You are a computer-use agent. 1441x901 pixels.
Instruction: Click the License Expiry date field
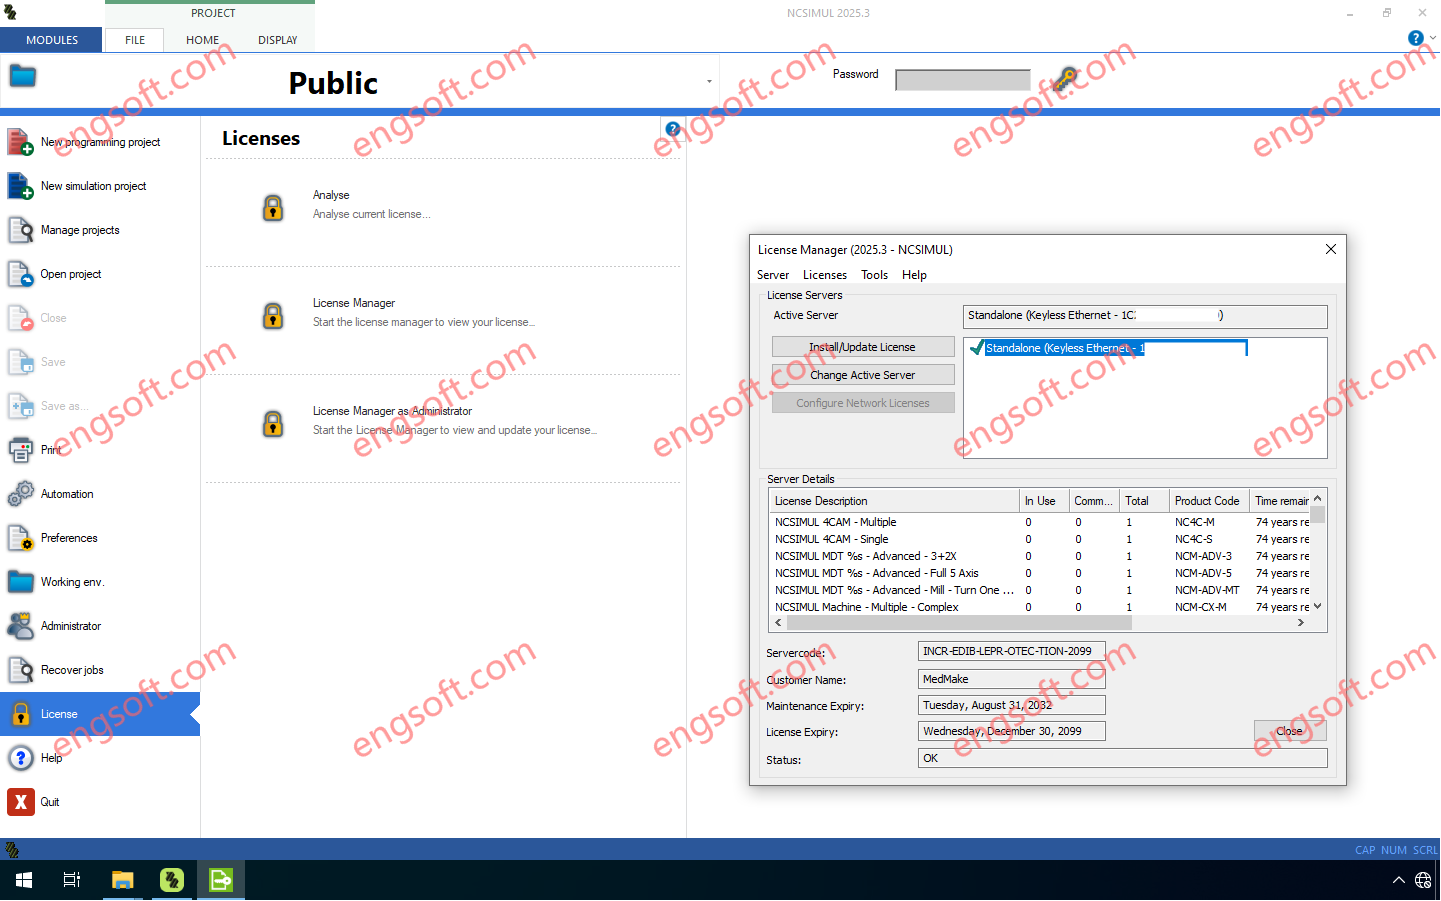pyautogui.click(x=1011, y=731)
